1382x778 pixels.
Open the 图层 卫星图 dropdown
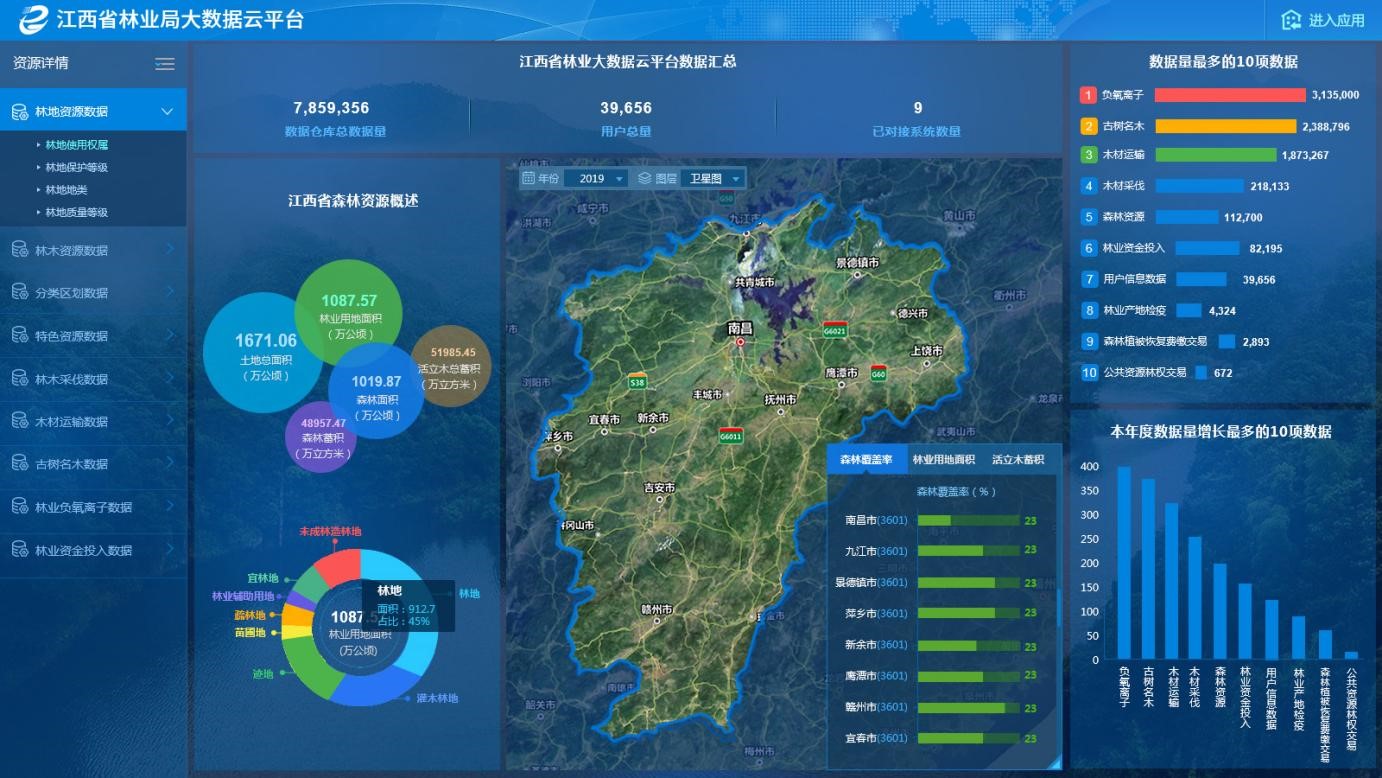point(713,178)
